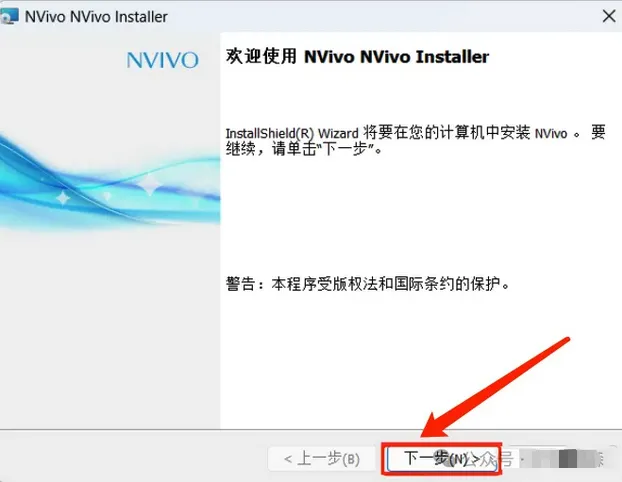622x482 pixels.
Task: Click the small sparkle star on the wave's left
Action: click(63, 198)
